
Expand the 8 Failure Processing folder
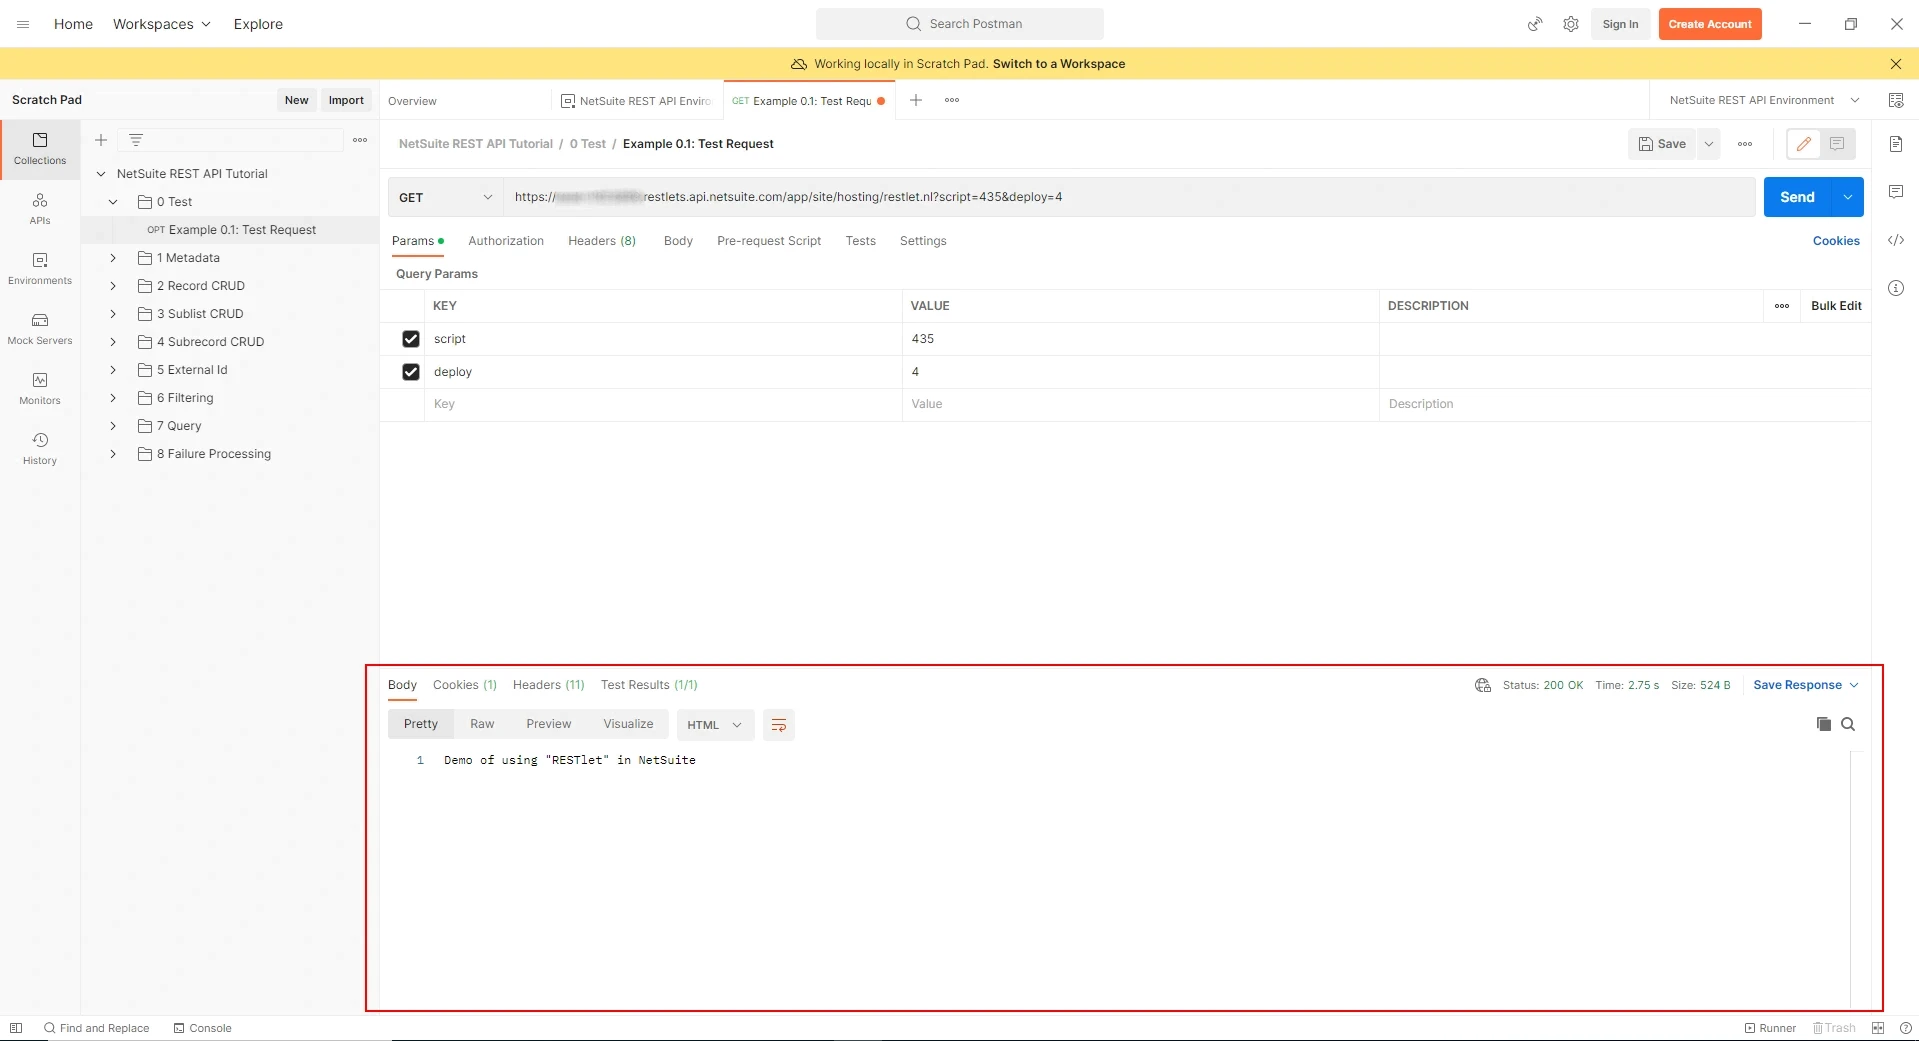(113, 454)
